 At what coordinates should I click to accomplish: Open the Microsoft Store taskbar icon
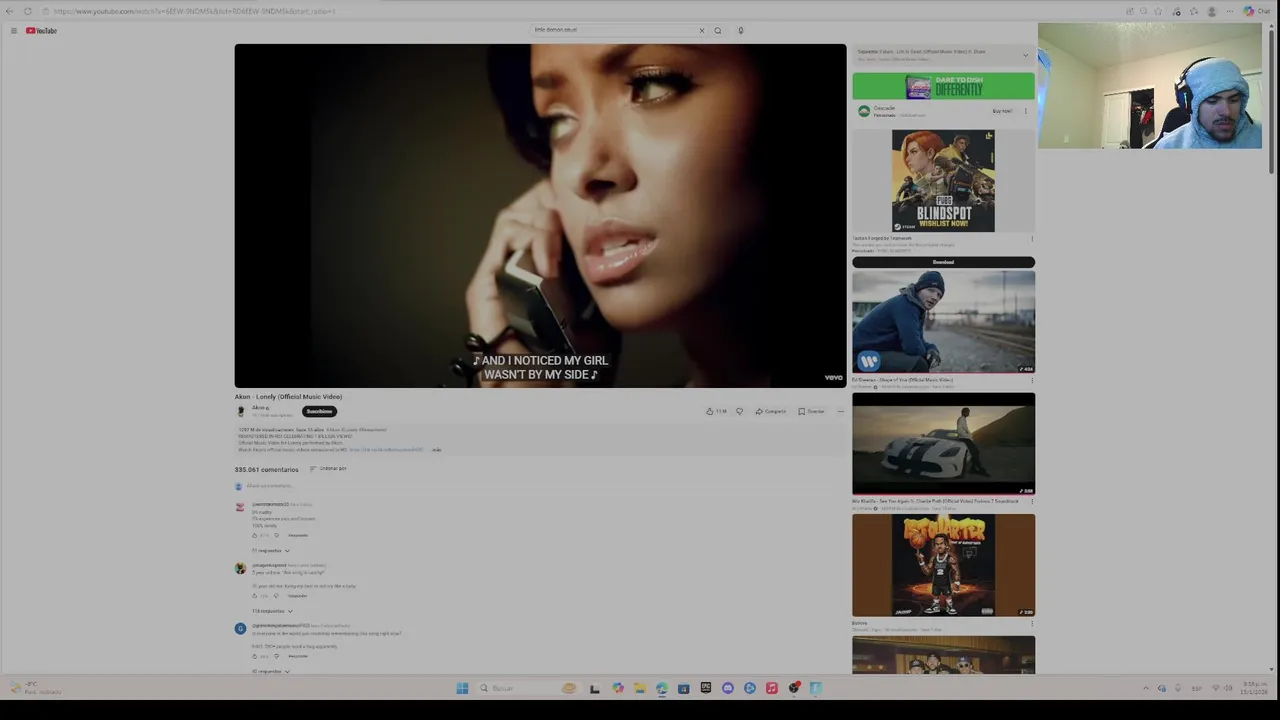click(x=684, y=688)
